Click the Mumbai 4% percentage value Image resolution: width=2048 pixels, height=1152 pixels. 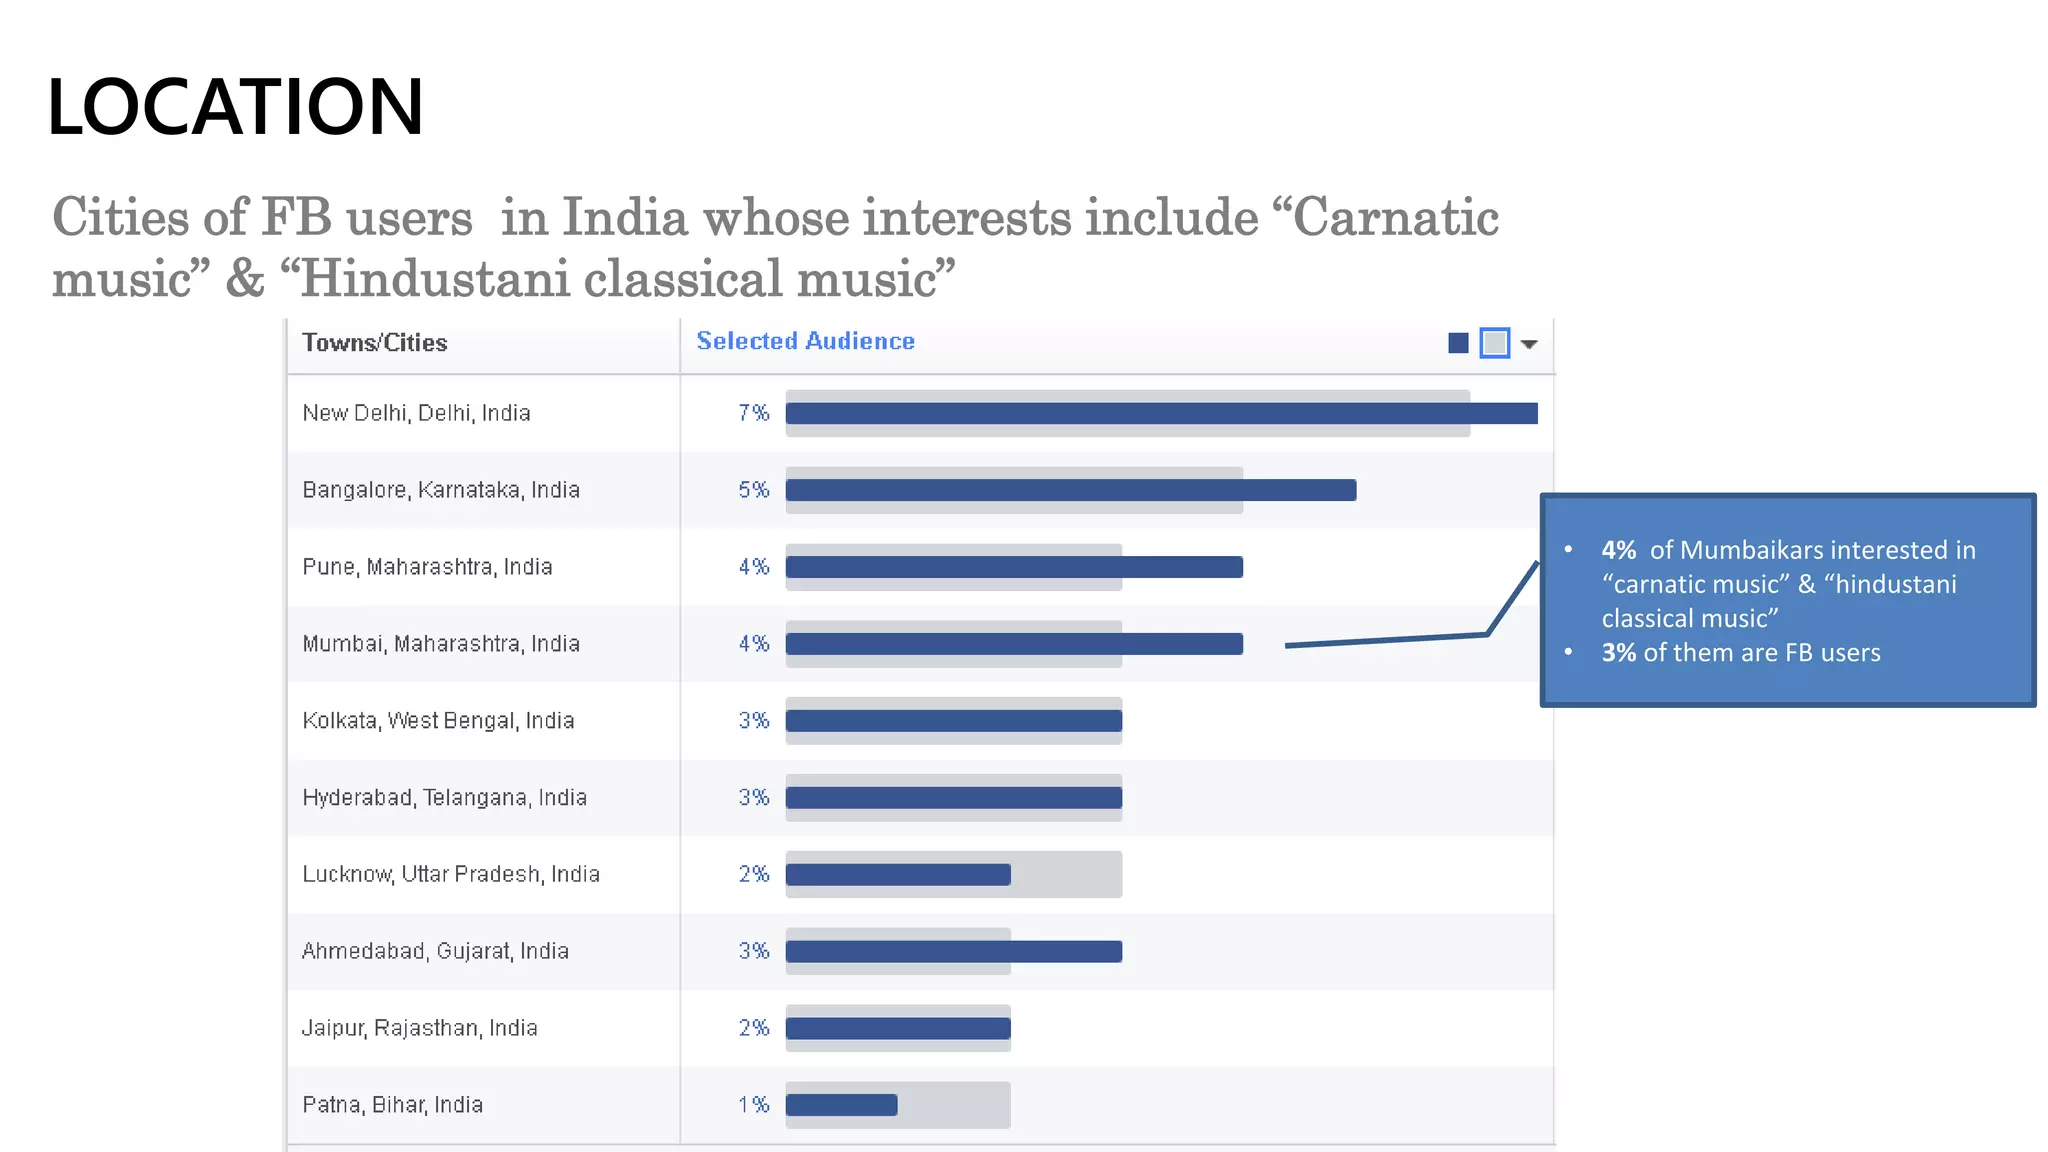pyautogui.click(x=754, y=644)
